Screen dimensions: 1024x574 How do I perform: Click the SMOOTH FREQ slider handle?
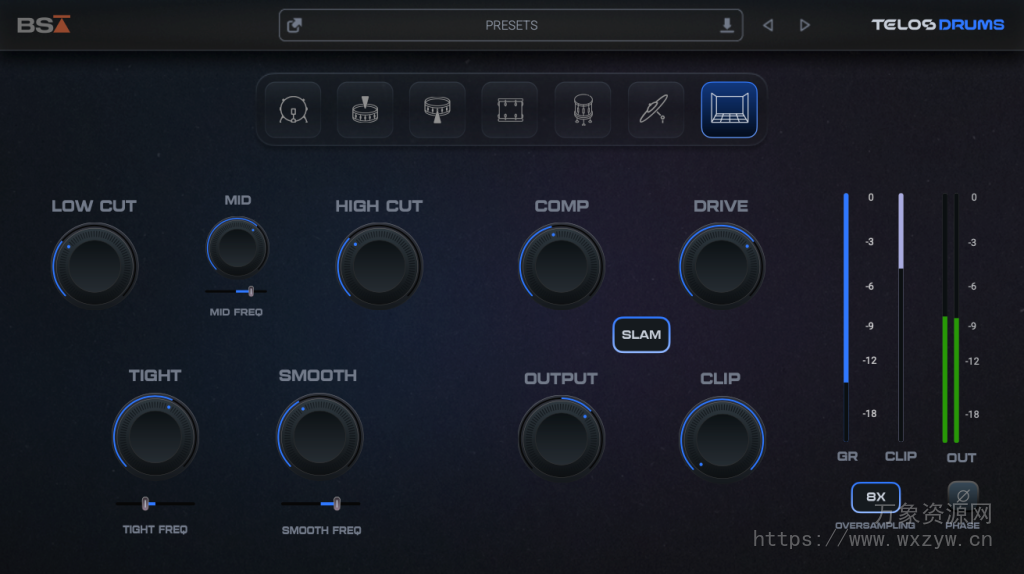point(336,503)
